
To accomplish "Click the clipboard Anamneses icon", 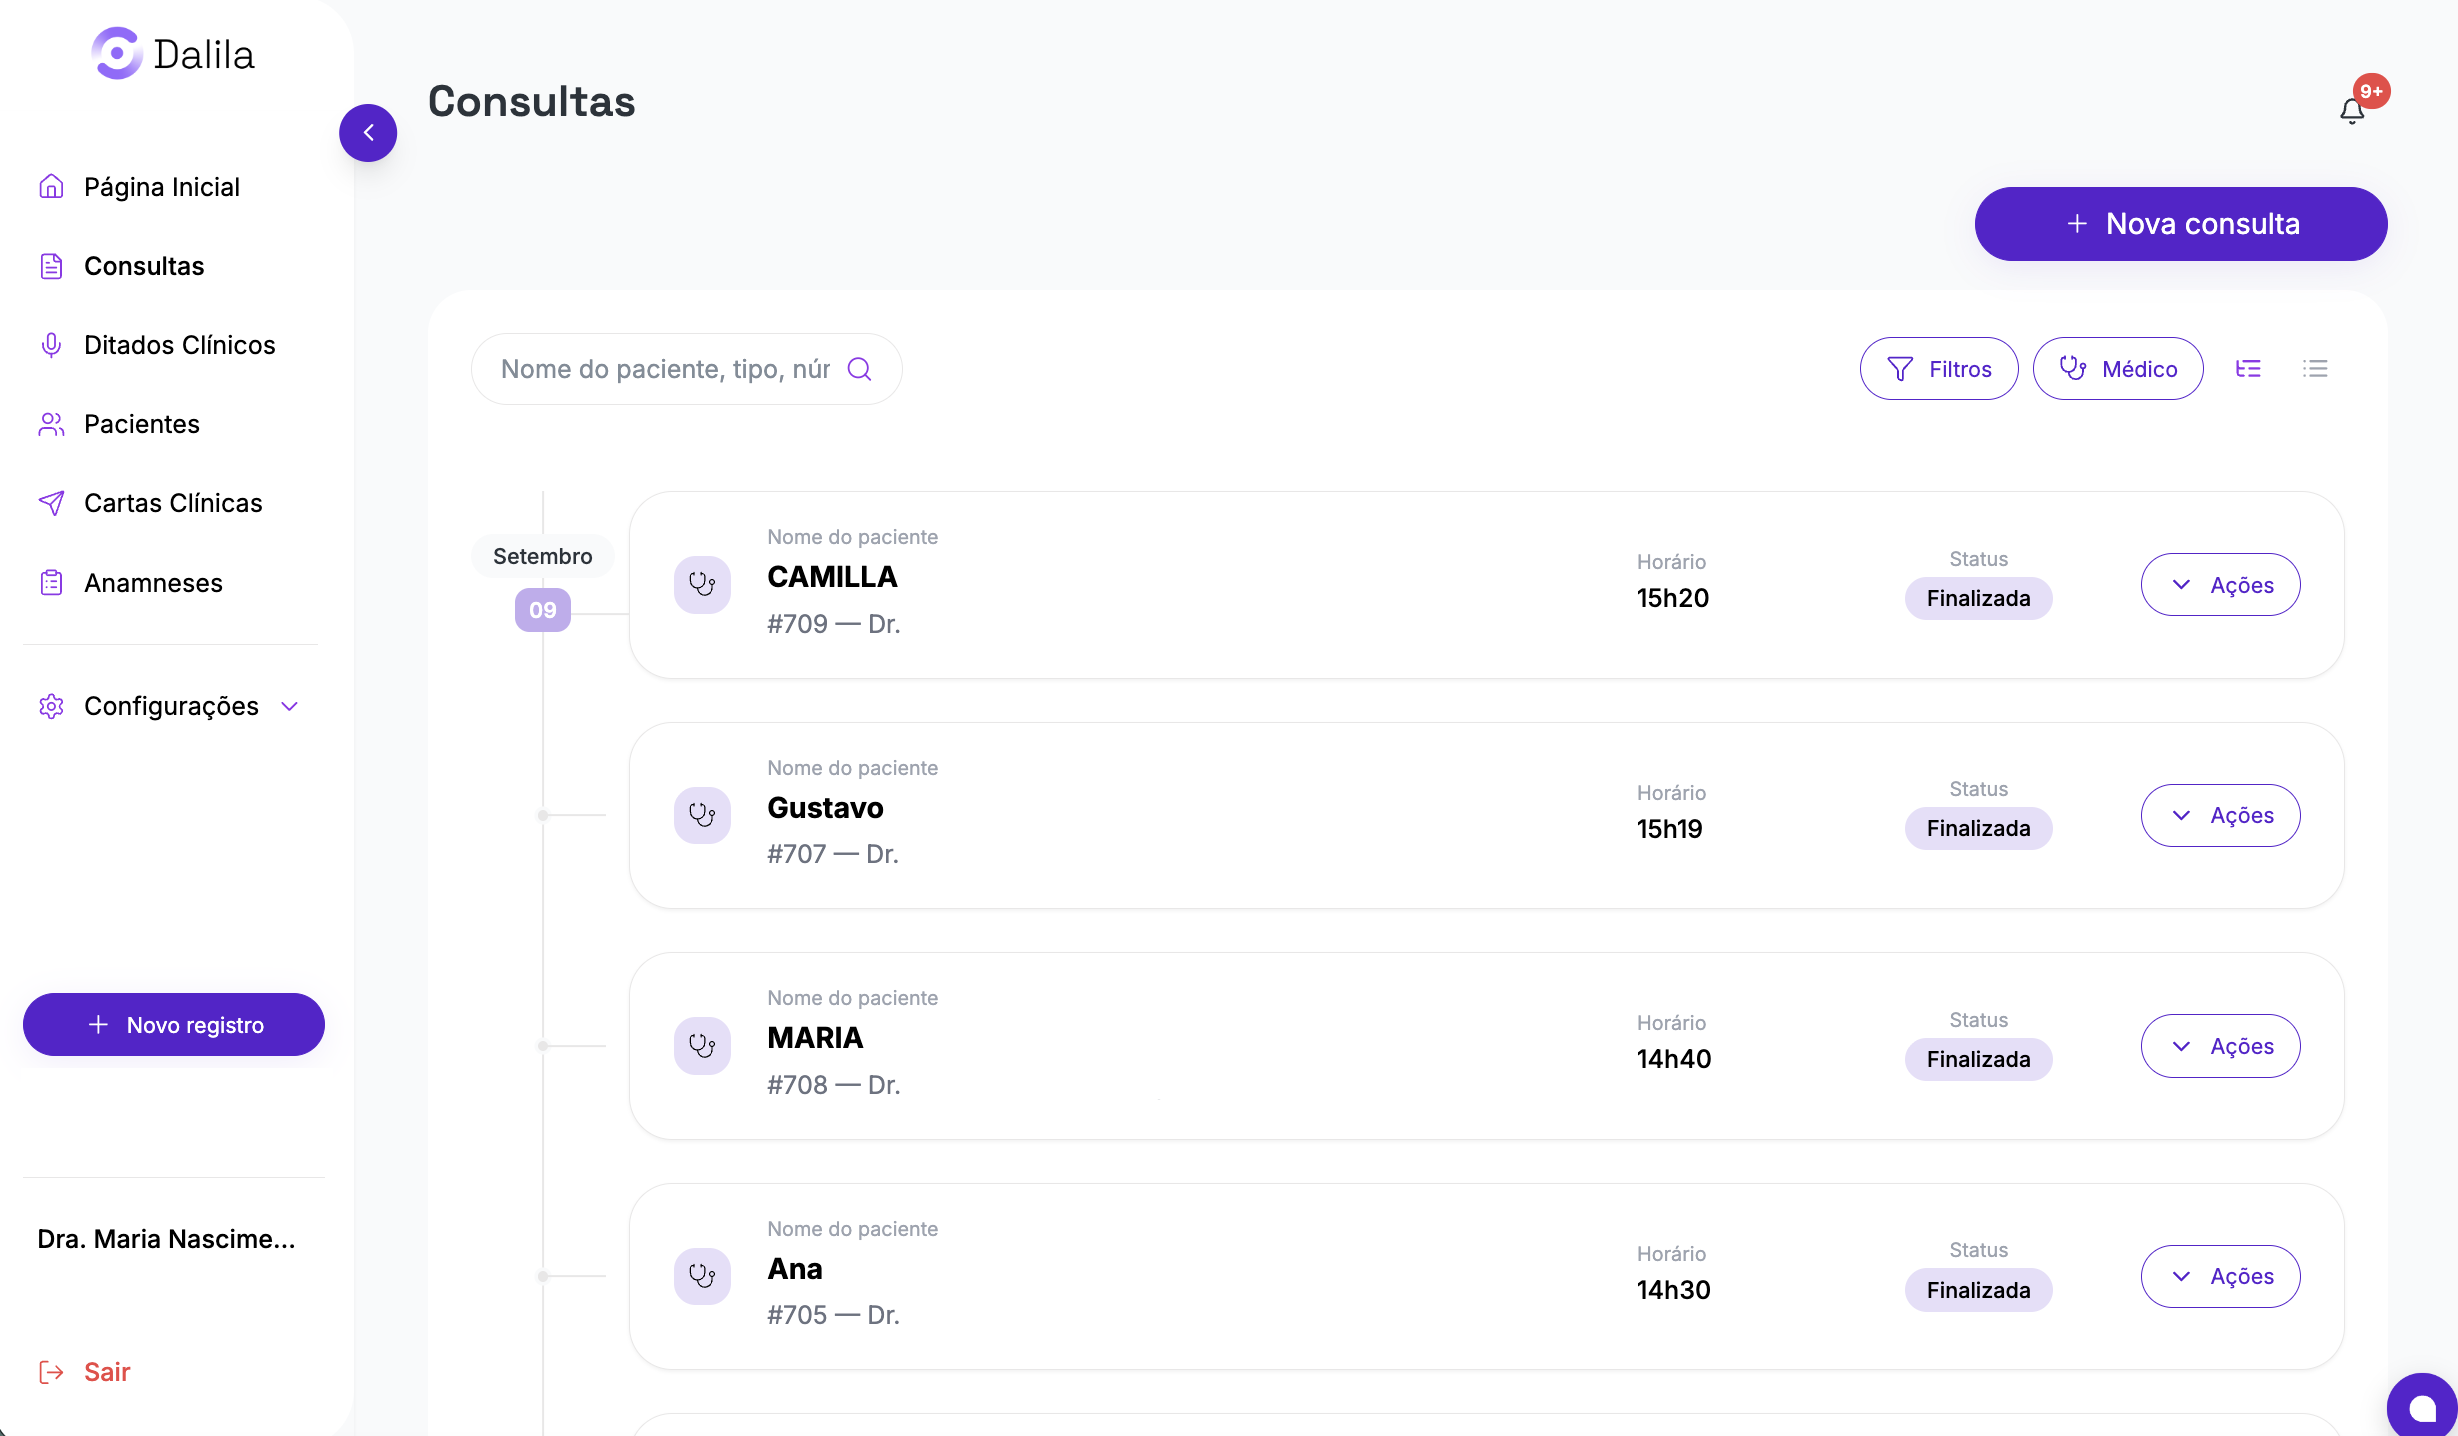I will [x=51, y=583].
